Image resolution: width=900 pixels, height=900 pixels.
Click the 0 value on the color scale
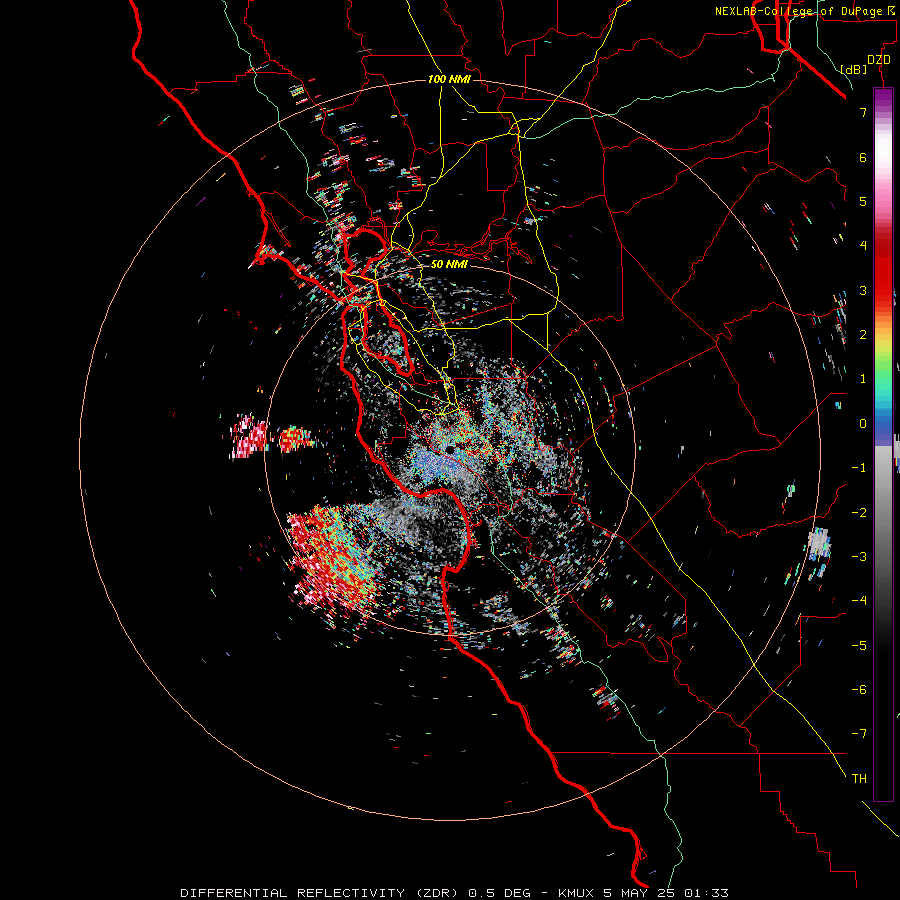click(863, 424)
